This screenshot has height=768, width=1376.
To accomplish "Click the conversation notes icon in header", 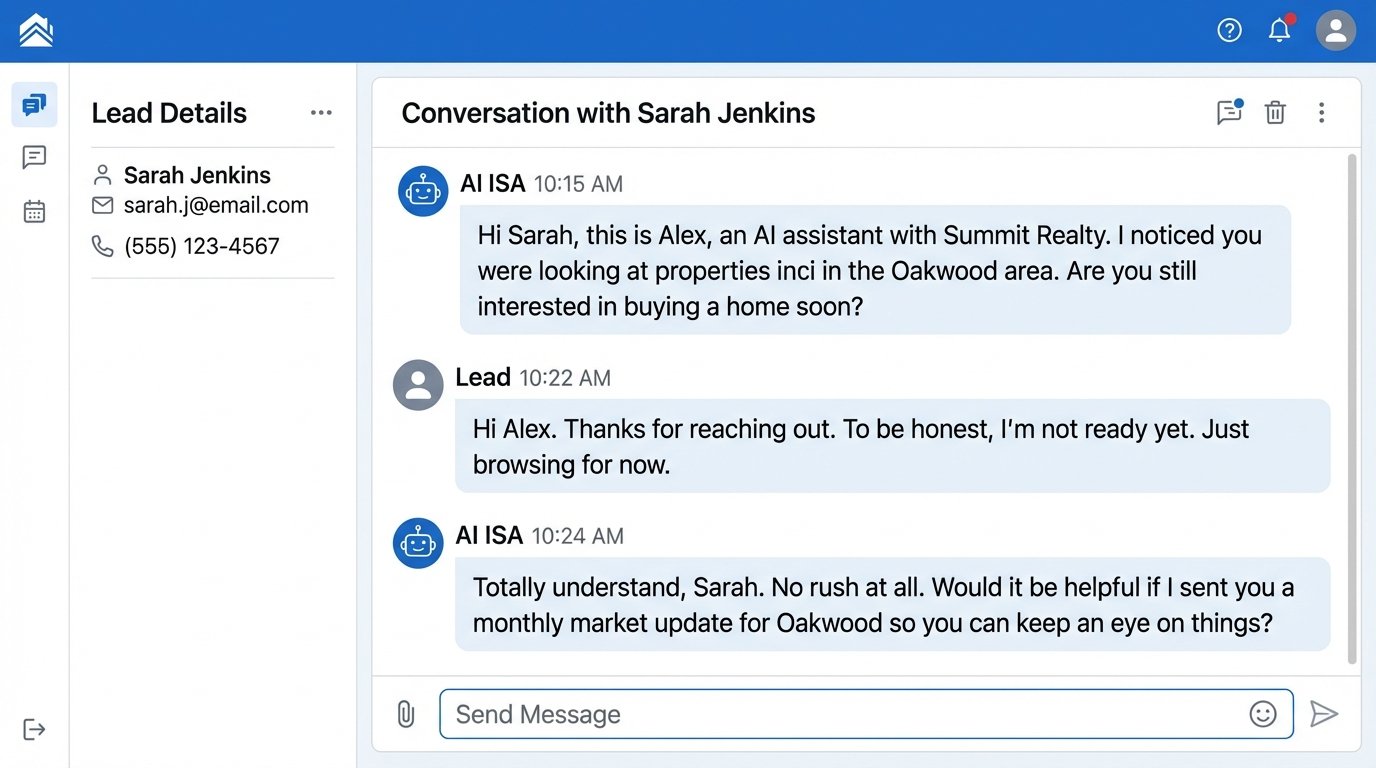I will tap(1229, 113).
